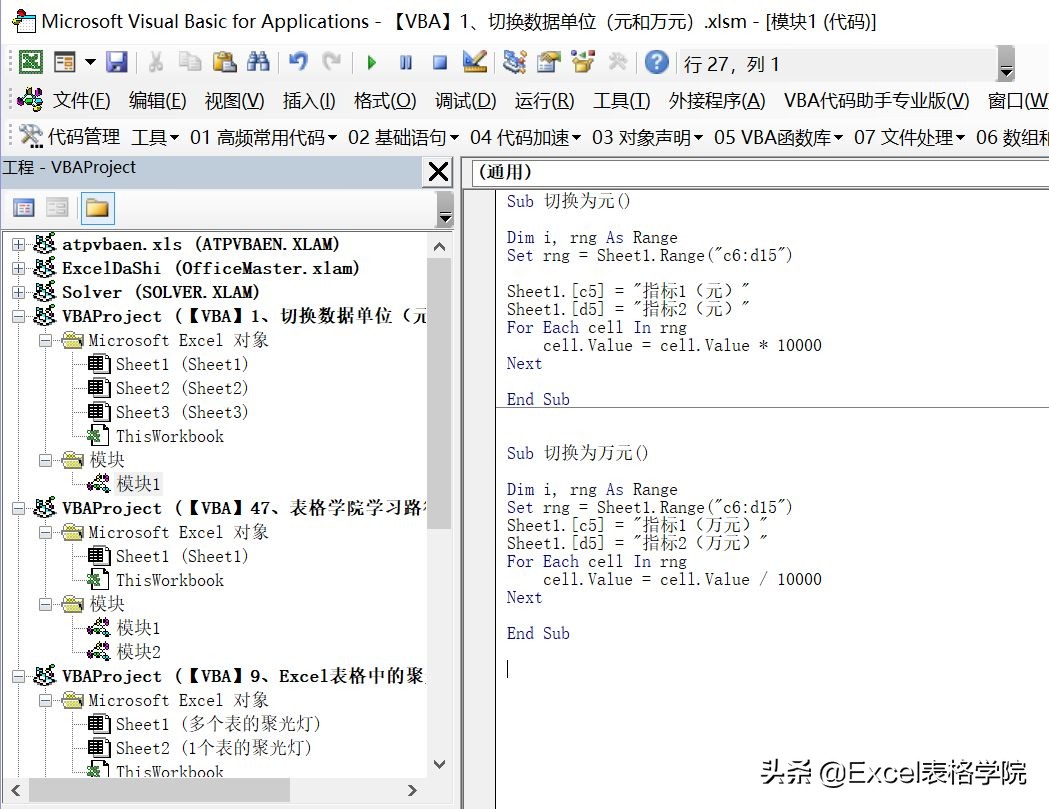
Task: Open the 02 基础语句 dropdown
Action: [403, 137]
